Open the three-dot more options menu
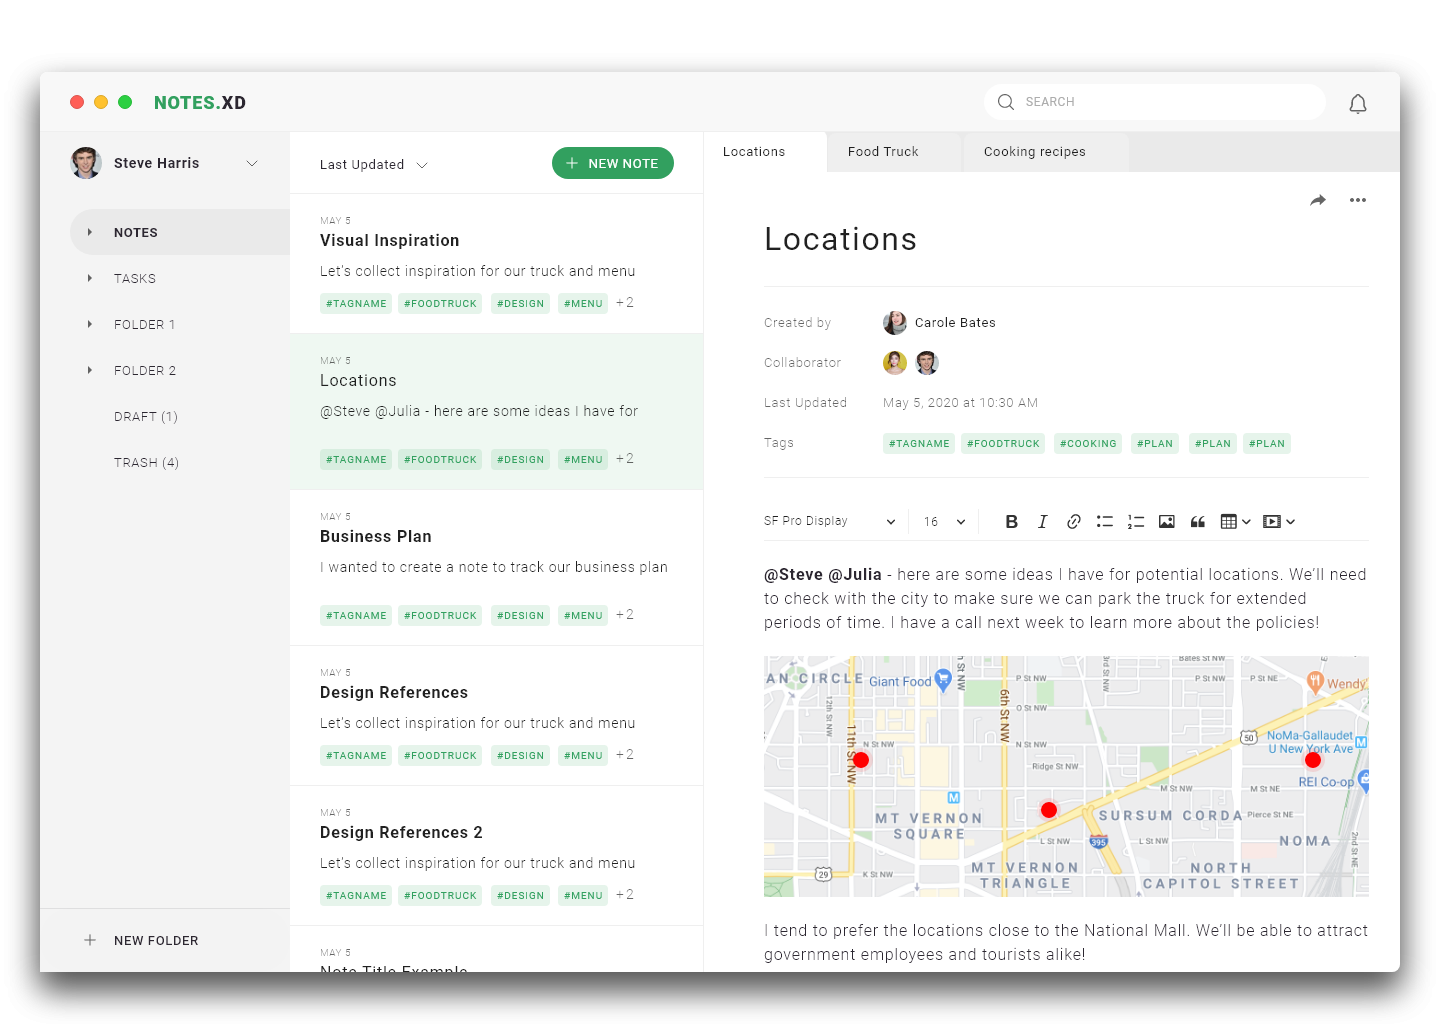This screenshot has height=1024, width=1440. [1357, 200]
